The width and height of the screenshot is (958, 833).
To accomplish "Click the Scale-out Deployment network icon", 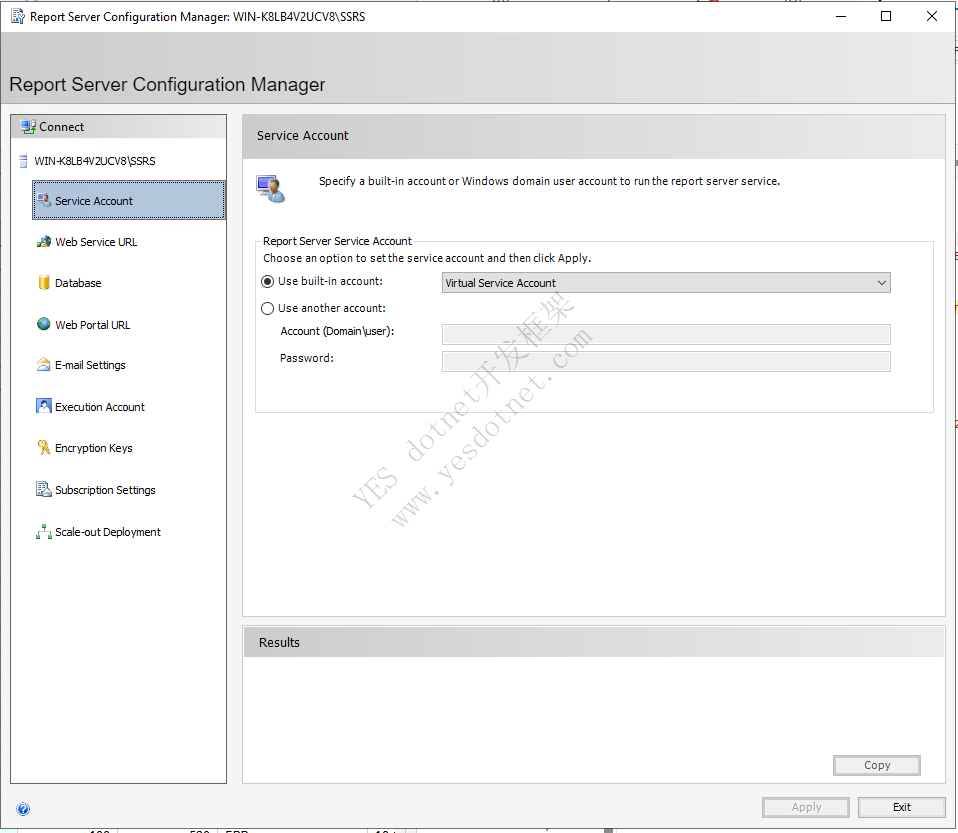I will pyautogui.click(x=44, y=532).
